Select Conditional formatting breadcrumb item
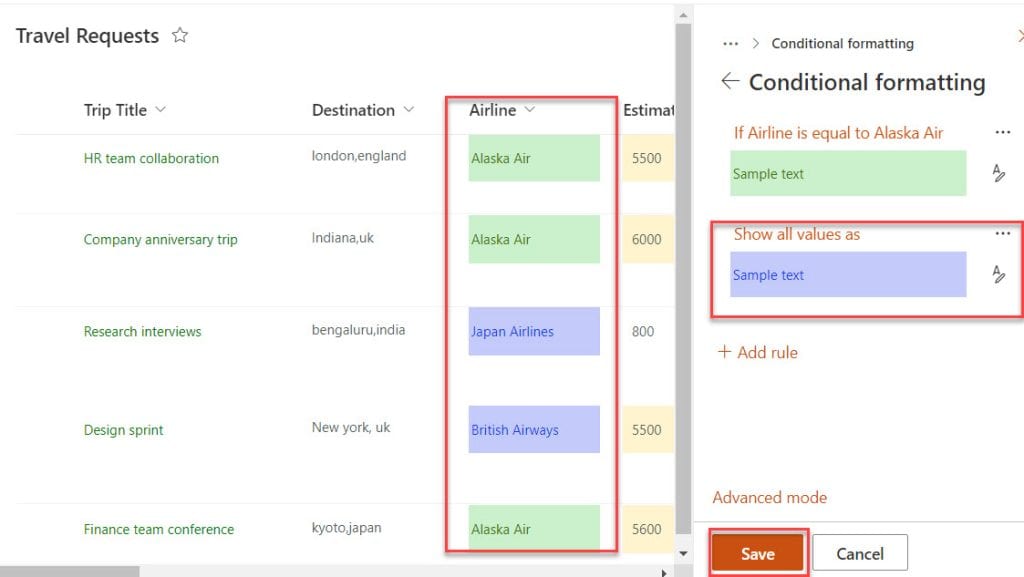This screenshot has height=577, width=1024. [842, 44]
